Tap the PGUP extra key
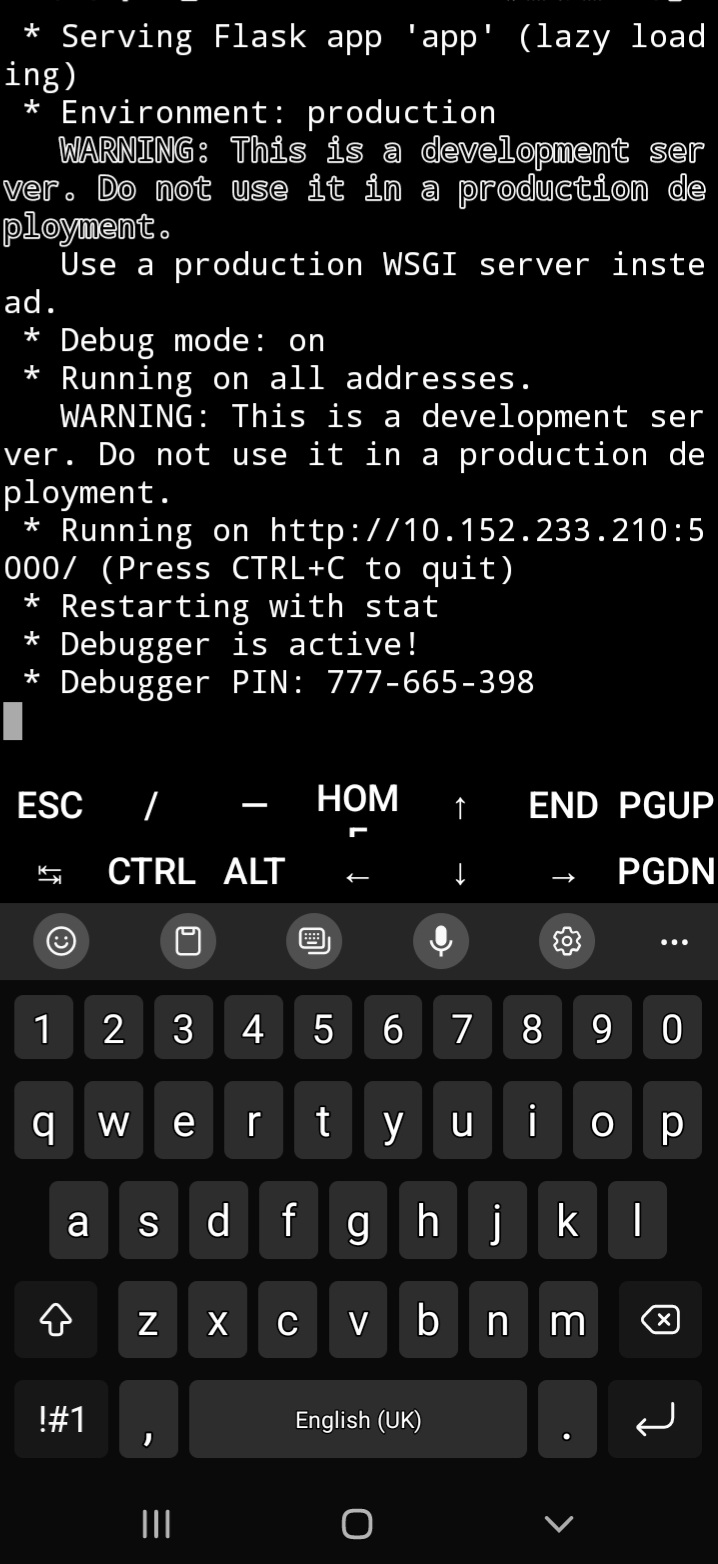718x1564 pixels. point(666,805)
